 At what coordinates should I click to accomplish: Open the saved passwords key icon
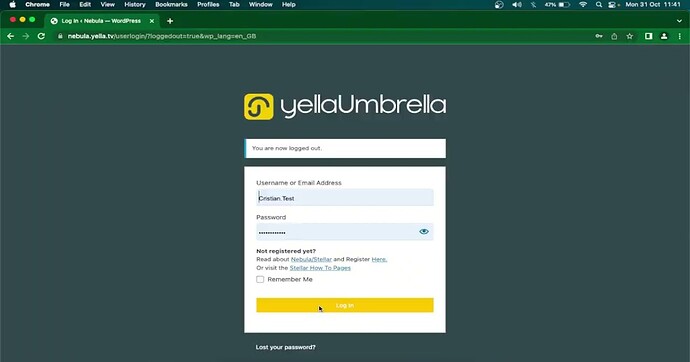[x=599, y=36]
